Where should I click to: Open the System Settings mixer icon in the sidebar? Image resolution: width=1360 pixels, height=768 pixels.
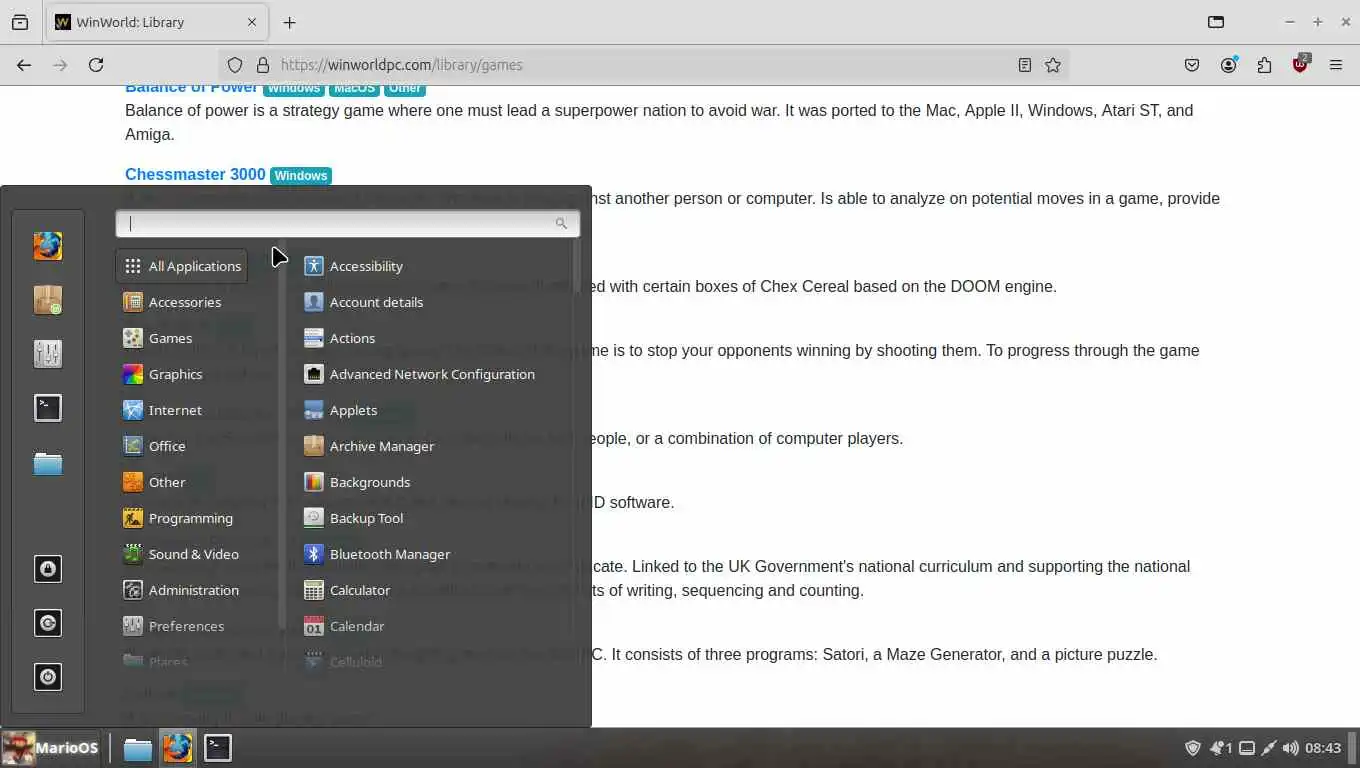pos(48,353)
